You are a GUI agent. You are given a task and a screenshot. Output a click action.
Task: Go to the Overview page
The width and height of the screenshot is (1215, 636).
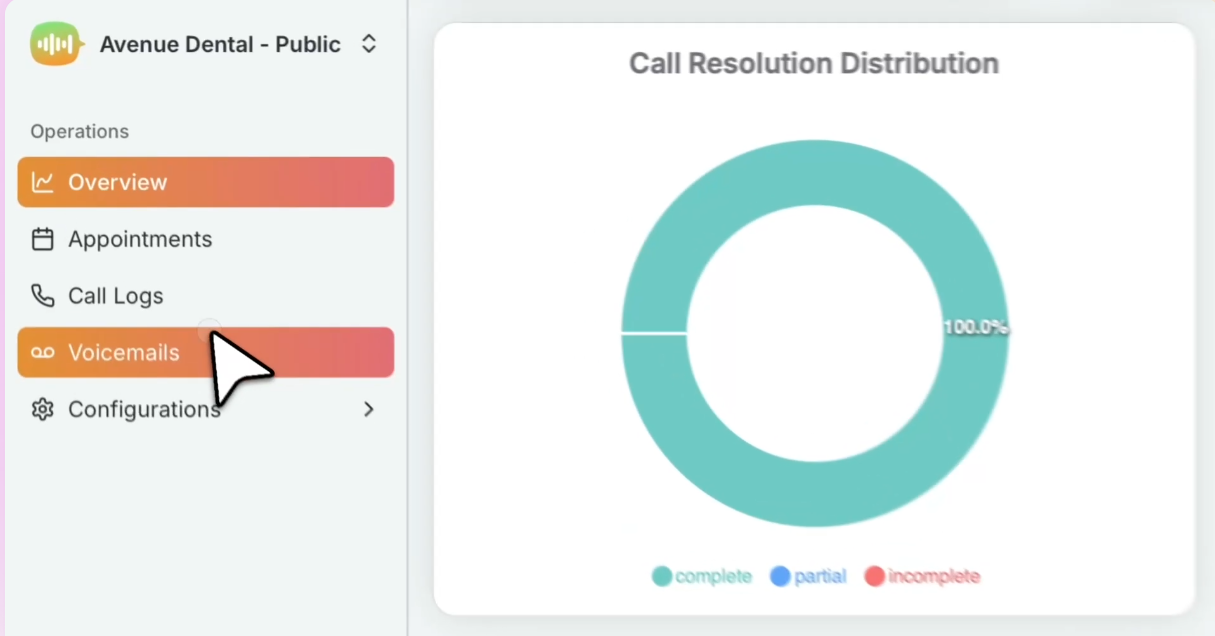(x=117, y=182)
